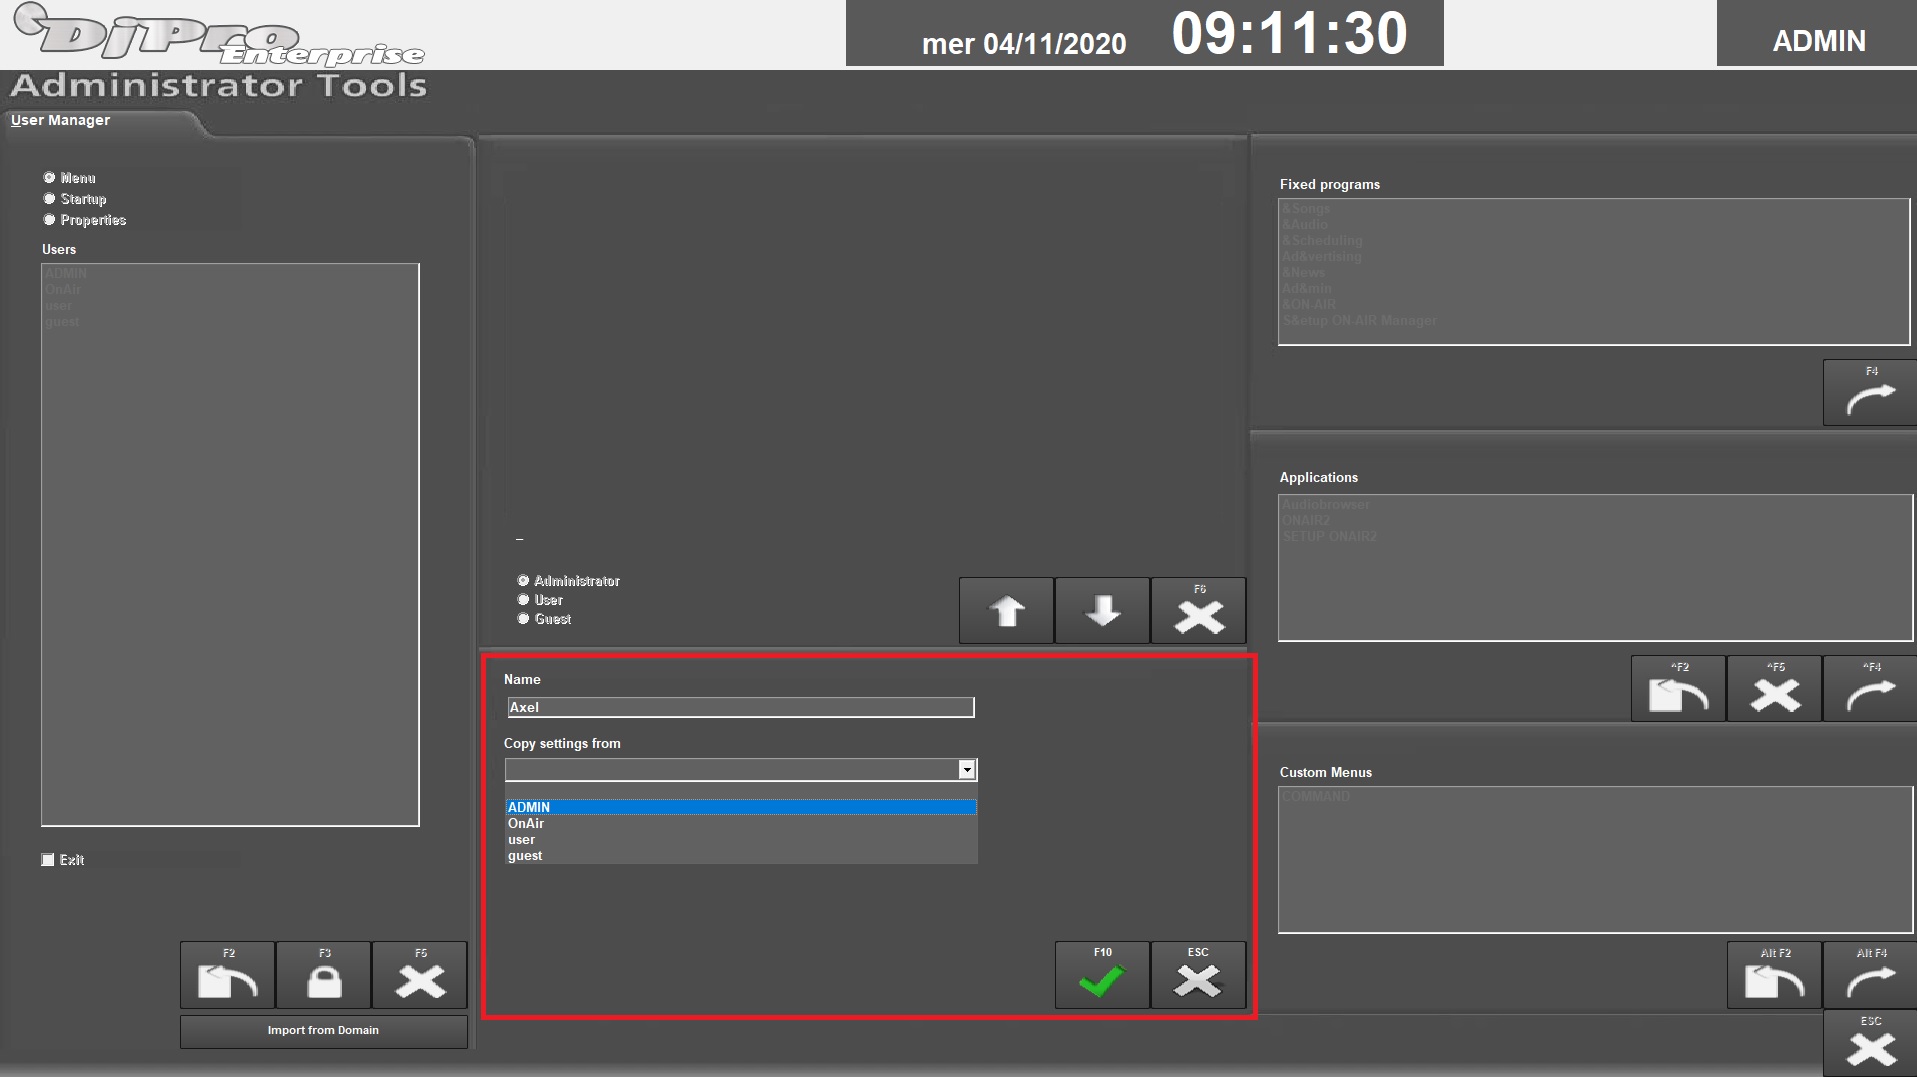Choose the Guest role radio button
The image size is (1917, 1077).
(x=523, y=619)
